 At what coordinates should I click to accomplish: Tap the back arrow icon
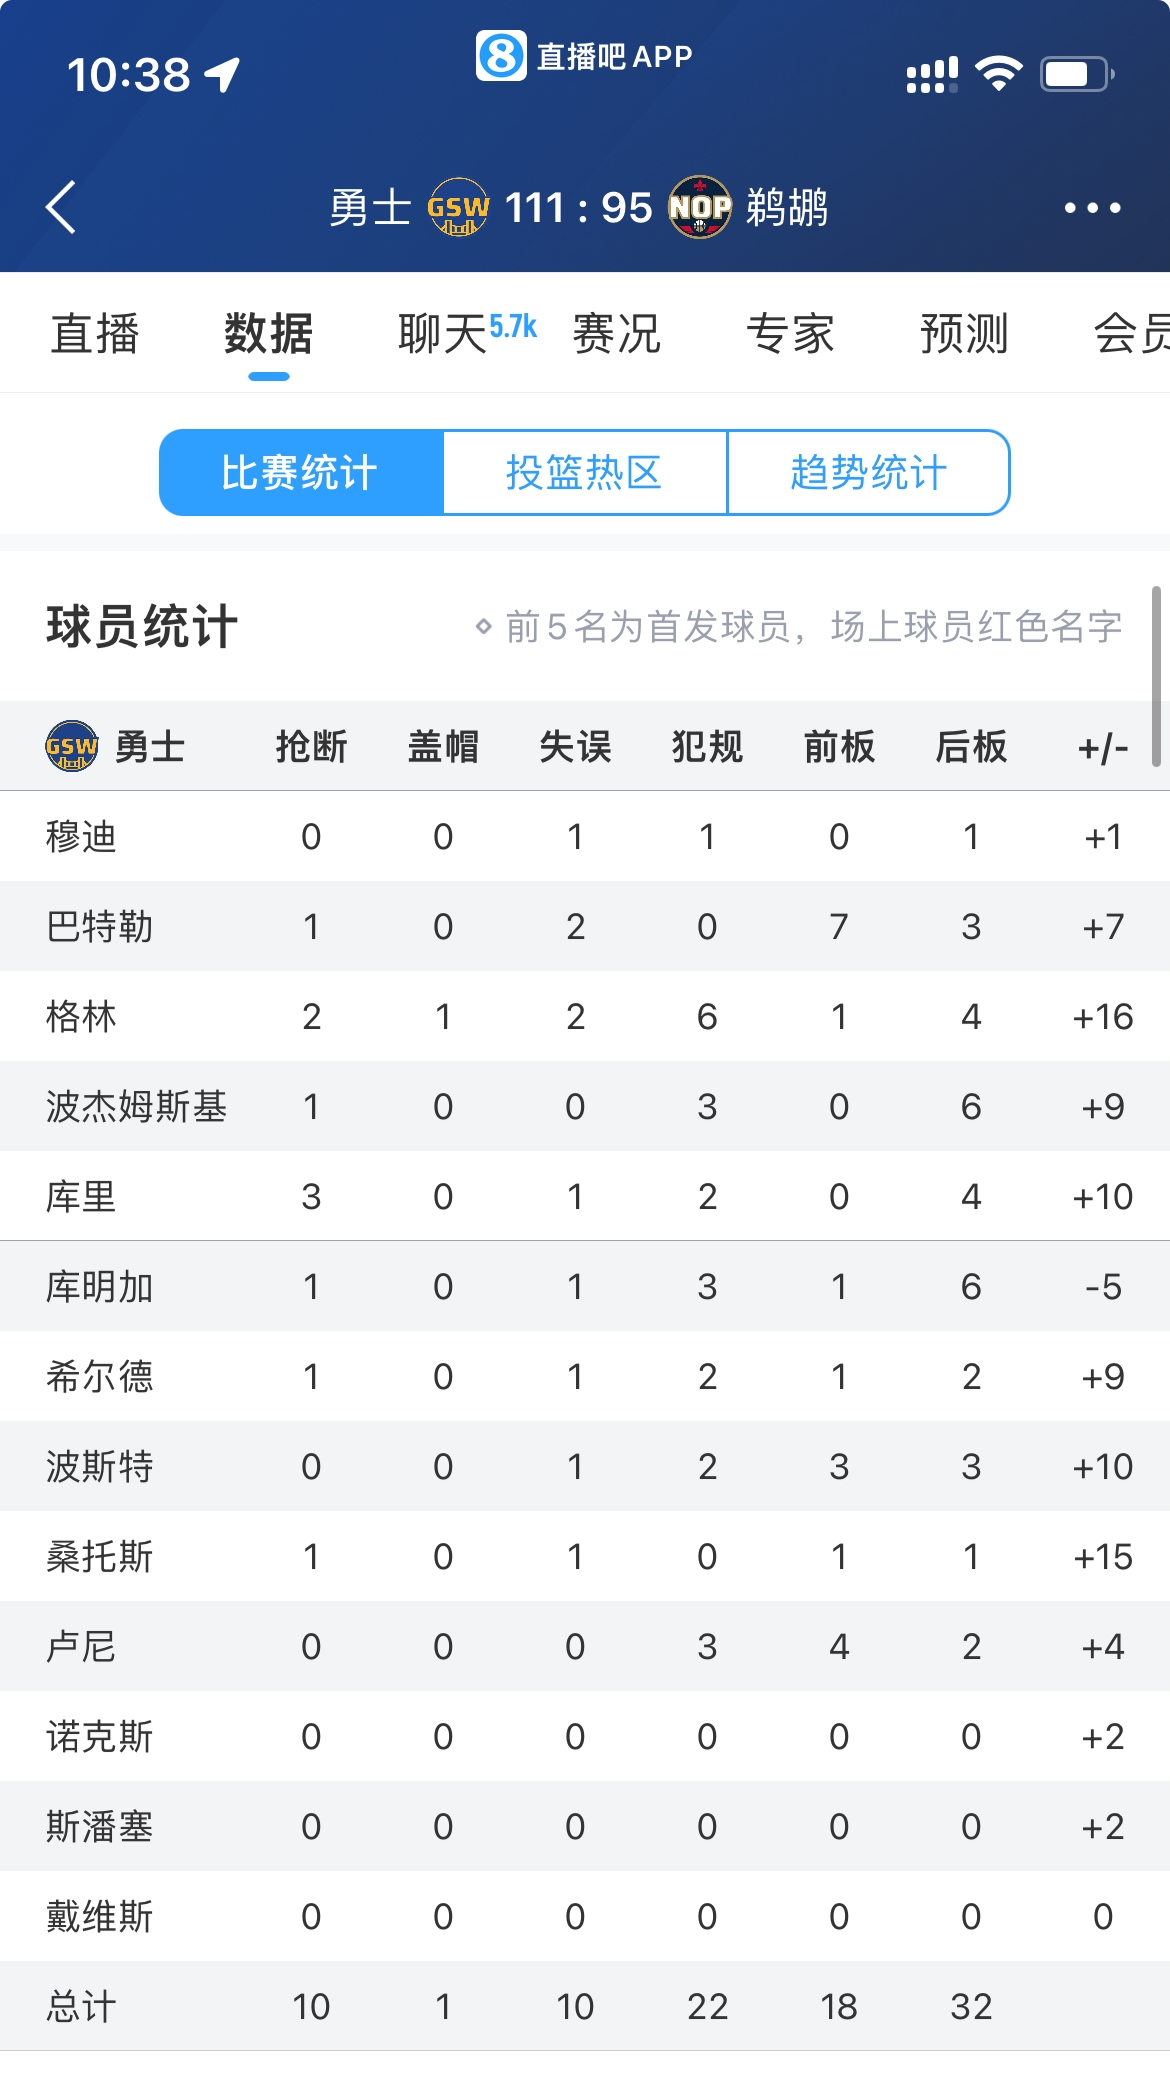tap(61, 208)
